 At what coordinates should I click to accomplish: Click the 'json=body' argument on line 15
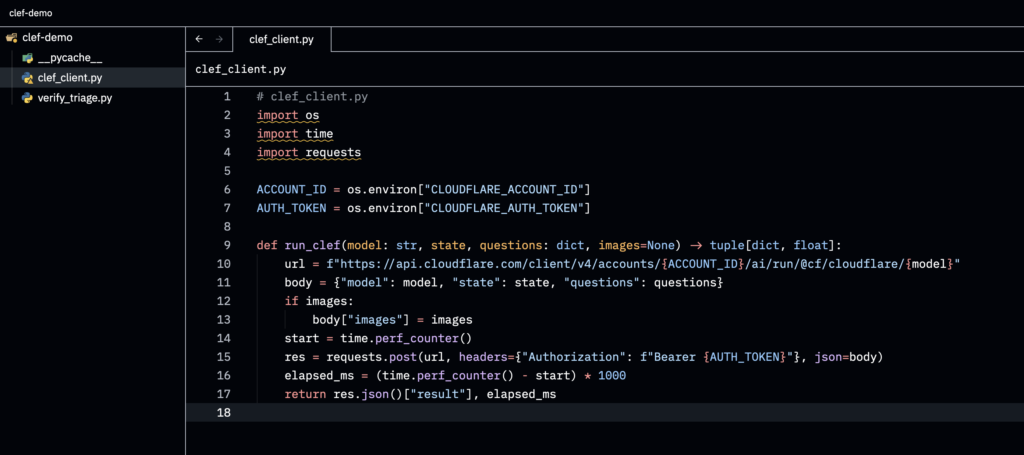(845, 357)
